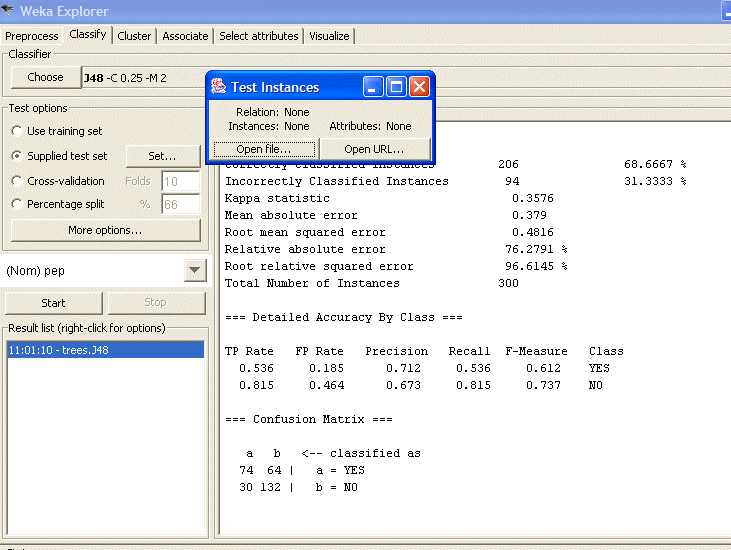Click the Choose classifier button
The width and height of the screenshot is (731, 550).
coord(45,77)
